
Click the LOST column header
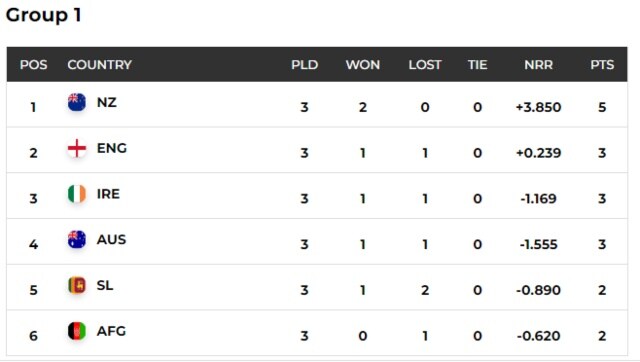point(425,64)
